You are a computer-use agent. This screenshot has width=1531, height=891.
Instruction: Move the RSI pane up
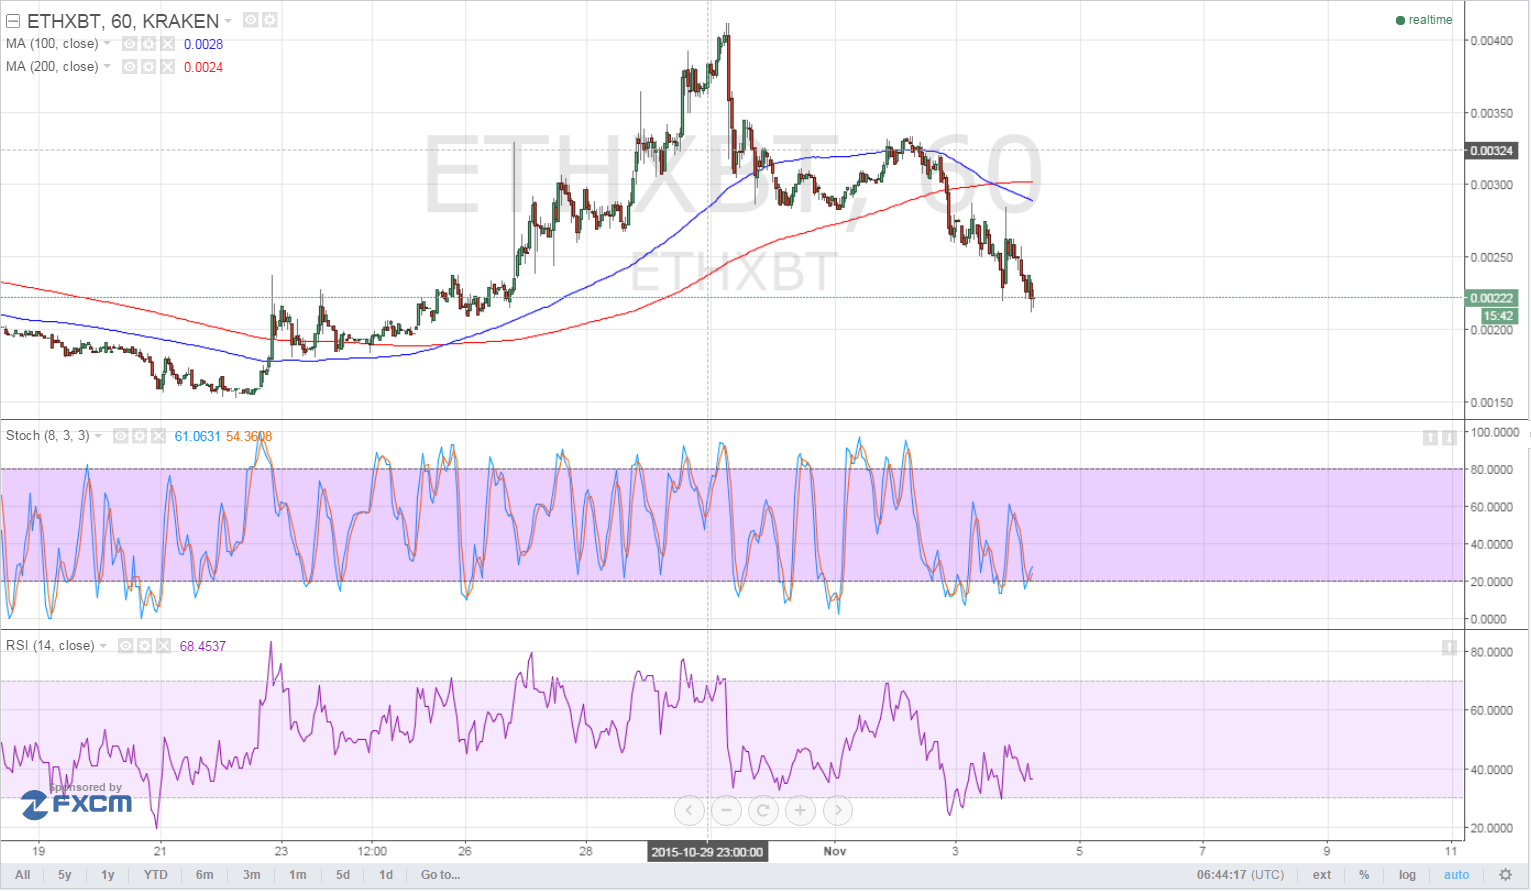click(x=1449, y=648)
